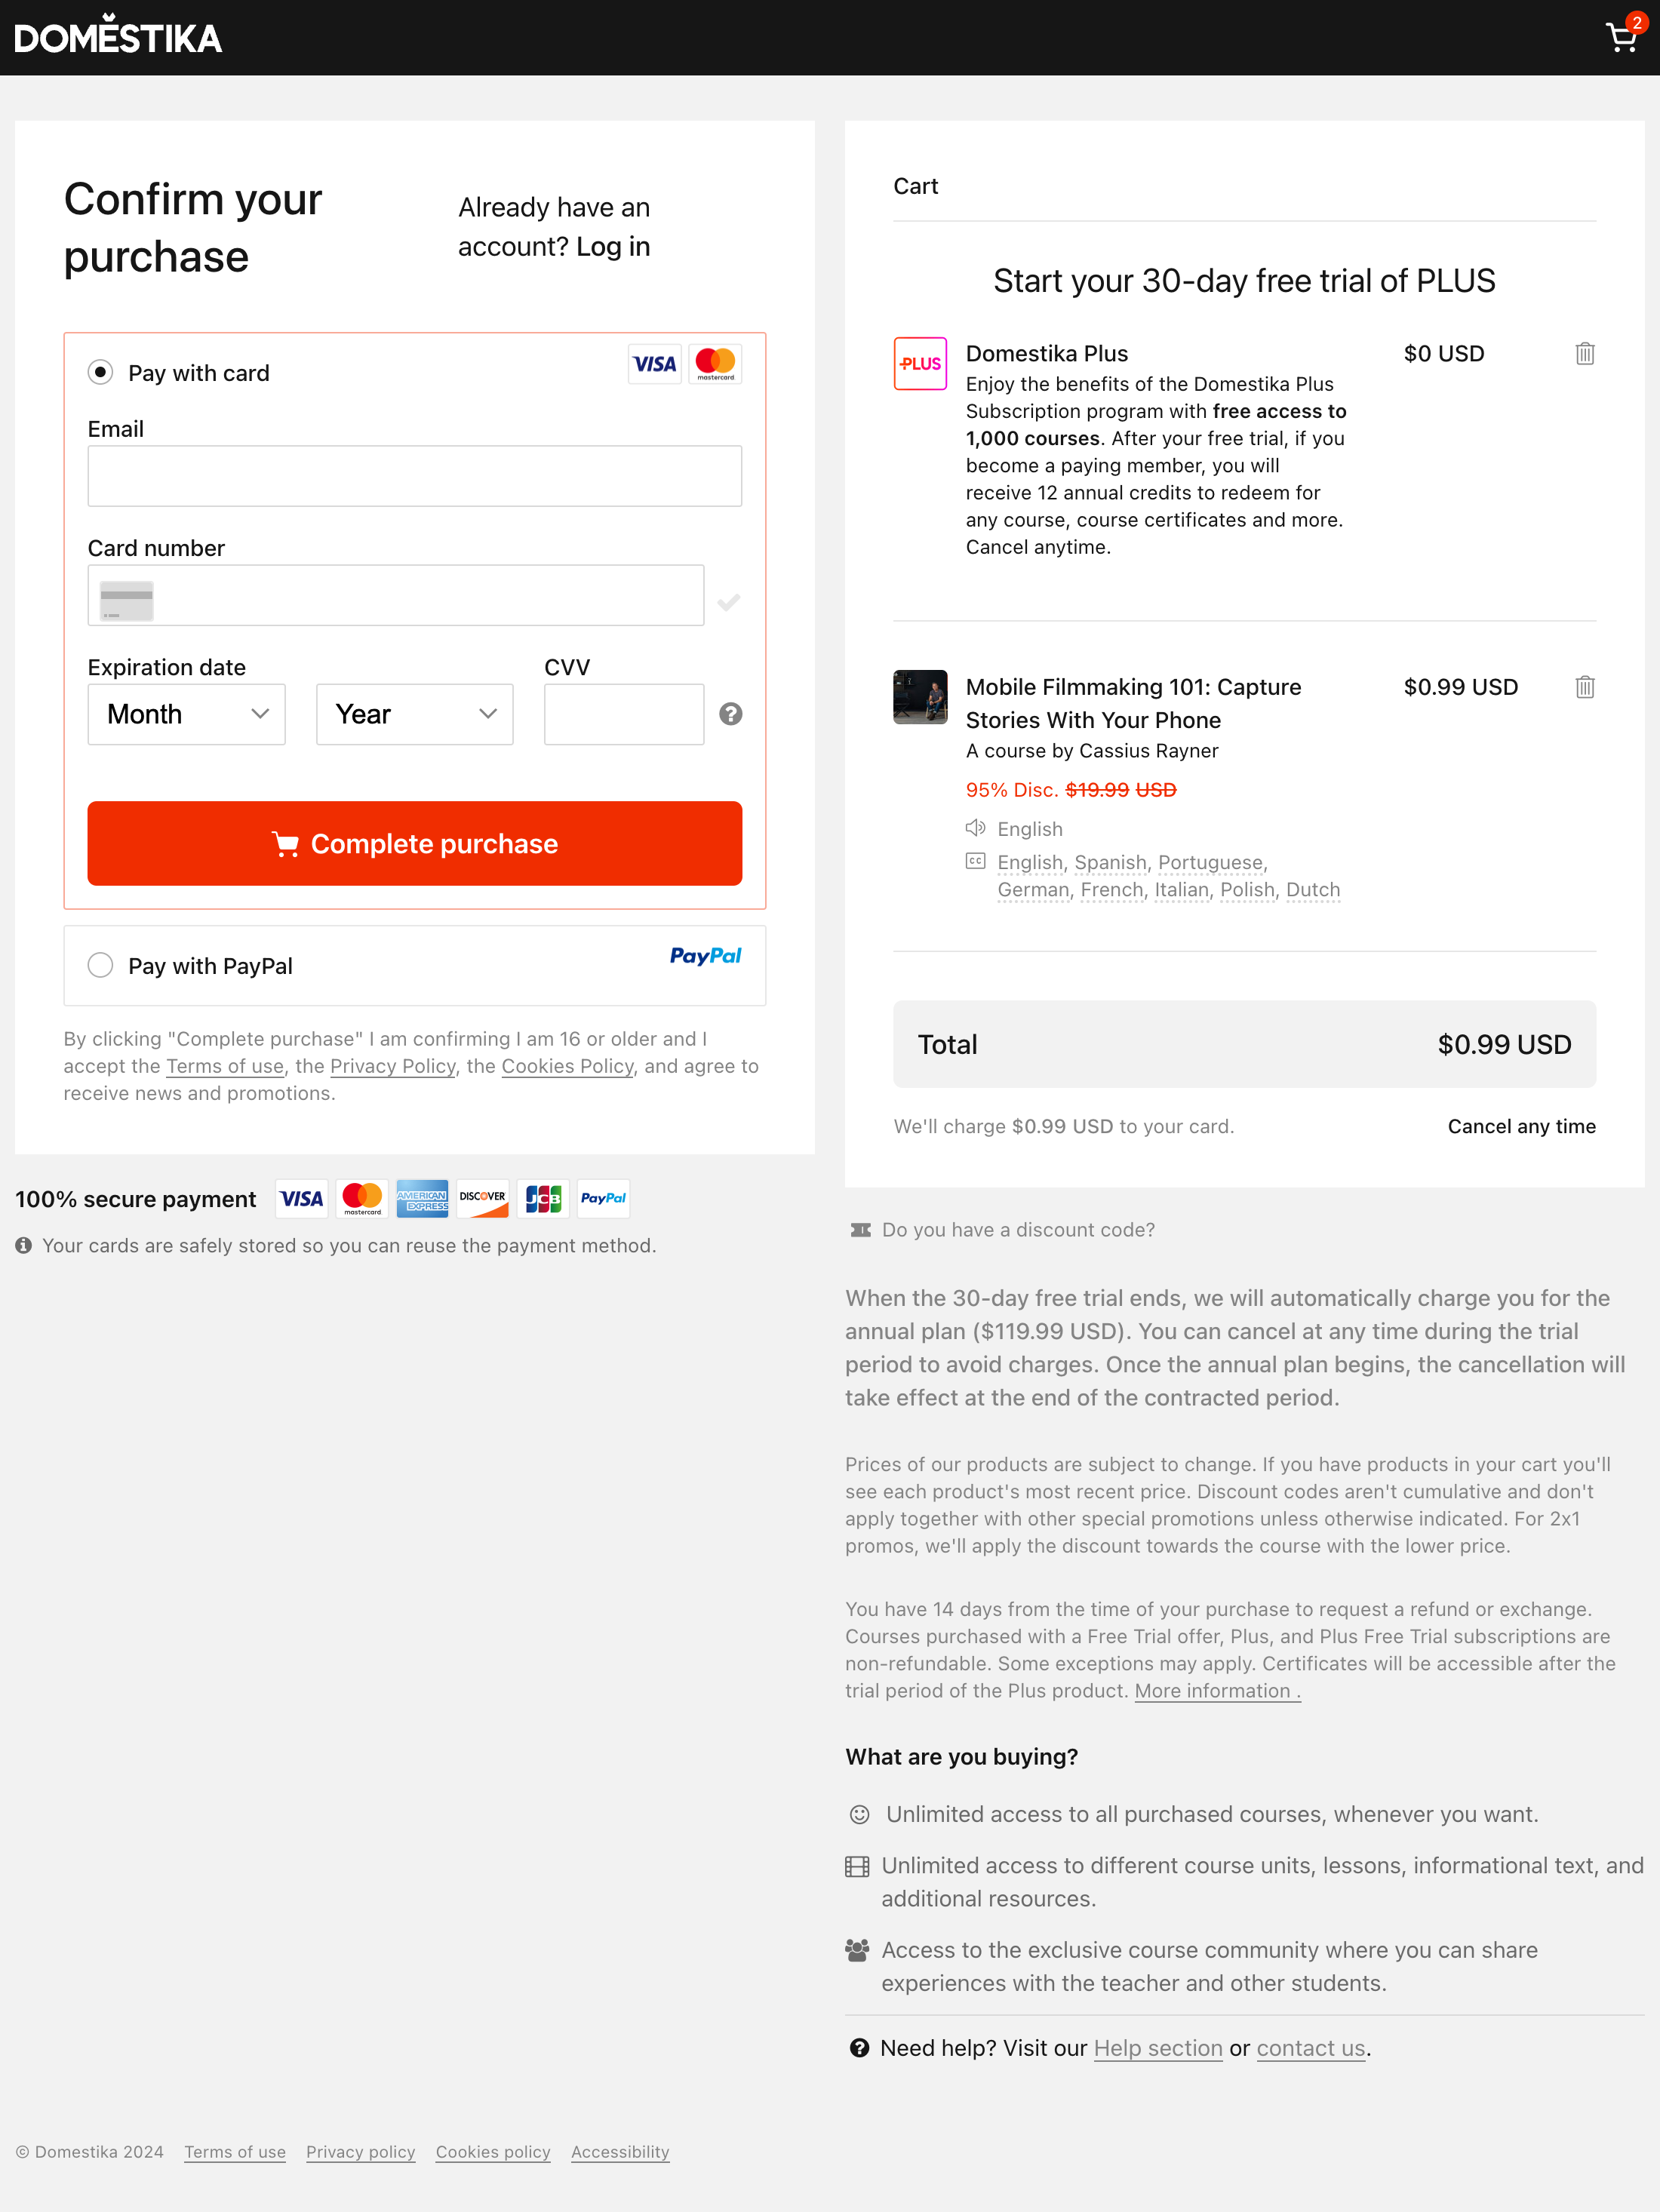Open the shopping cart icon in header
1660x2212 pixels.
pos(1621,38)
